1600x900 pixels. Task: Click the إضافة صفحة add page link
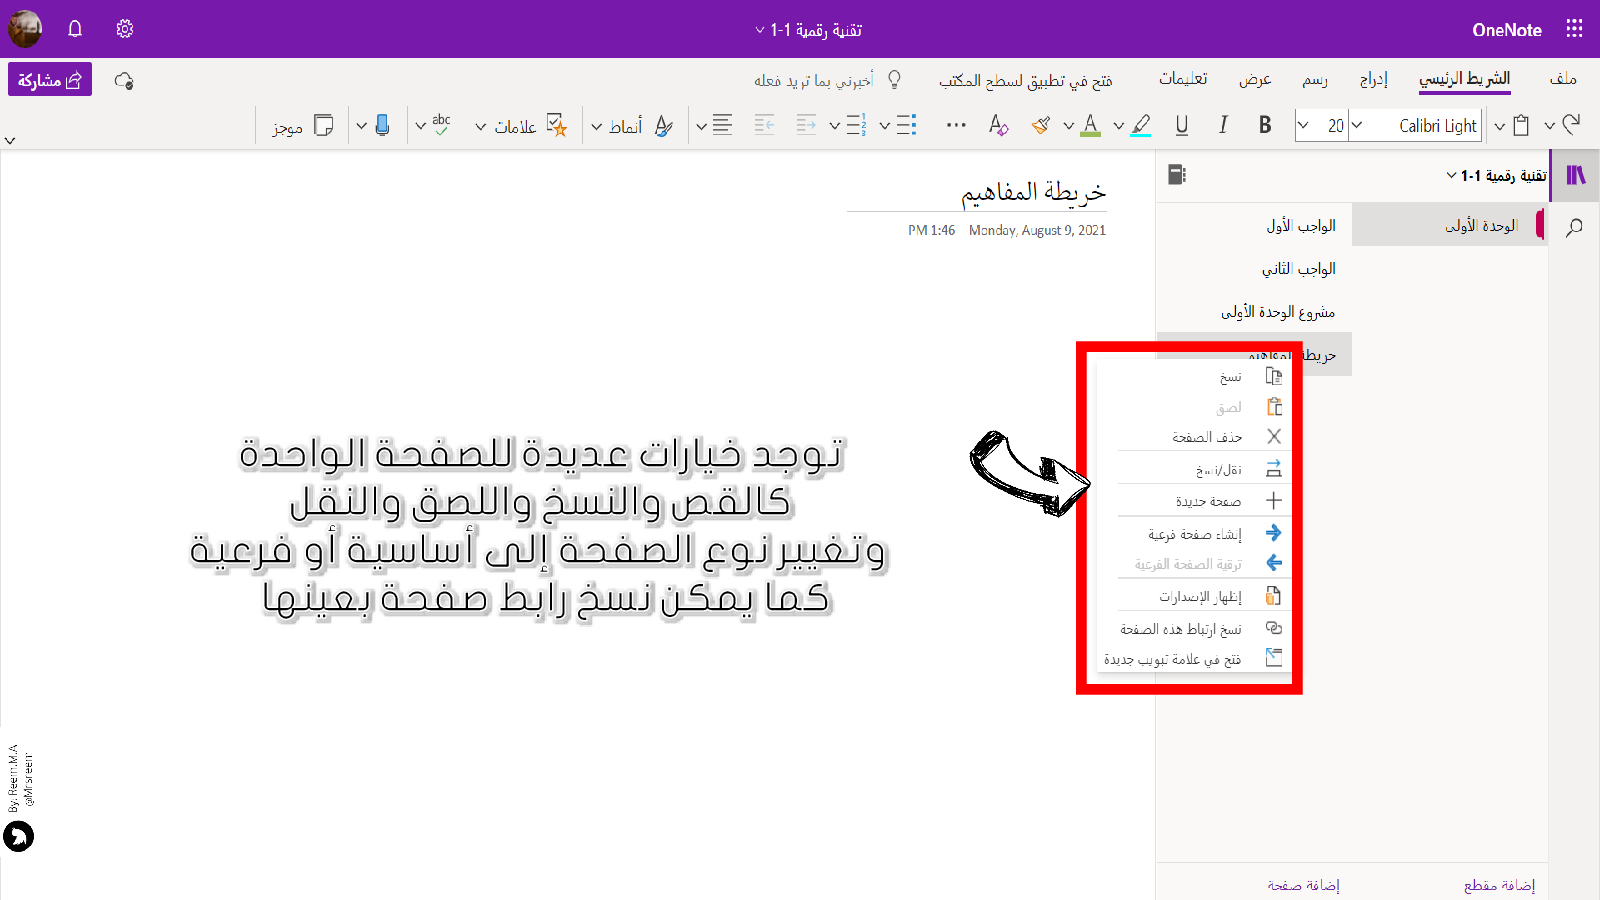1303,885
